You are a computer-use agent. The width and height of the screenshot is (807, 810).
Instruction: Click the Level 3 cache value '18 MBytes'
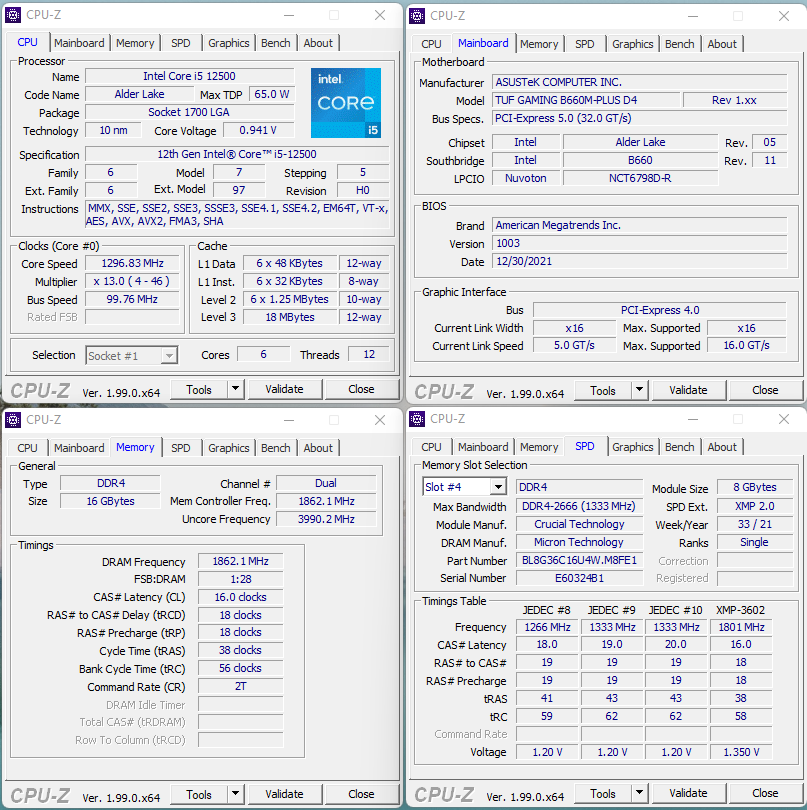point(289,317)
